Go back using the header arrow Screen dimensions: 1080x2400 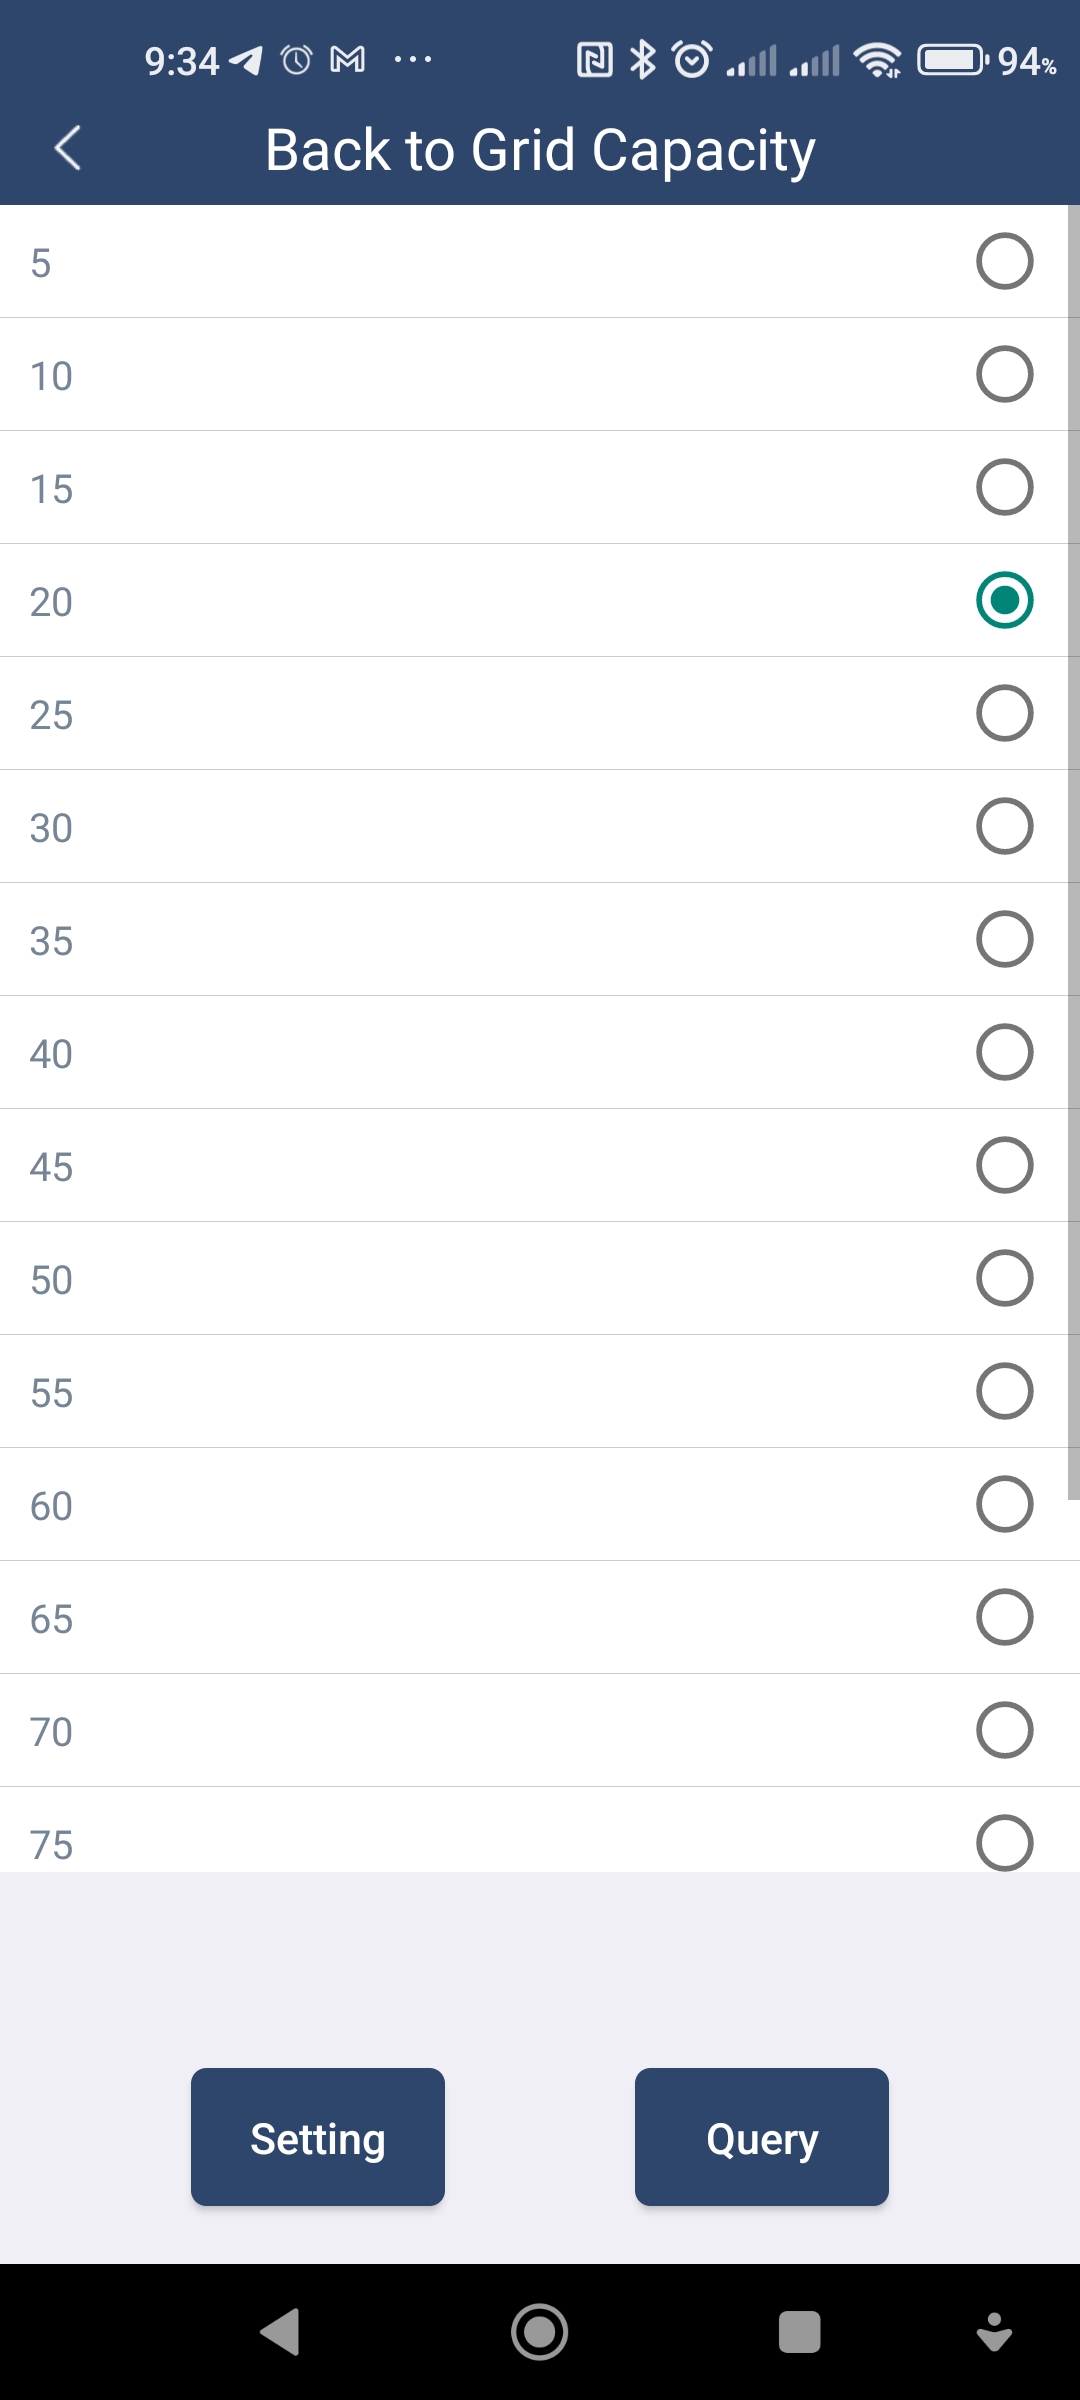pos(67,149)
